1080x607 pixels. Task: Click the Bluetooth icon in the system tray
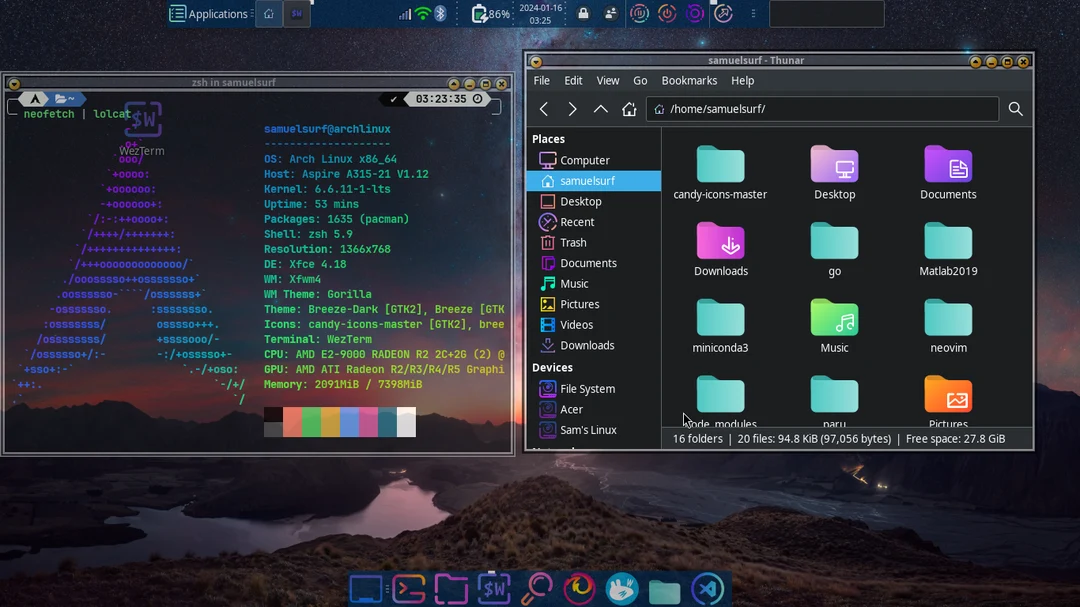point(439,13)
